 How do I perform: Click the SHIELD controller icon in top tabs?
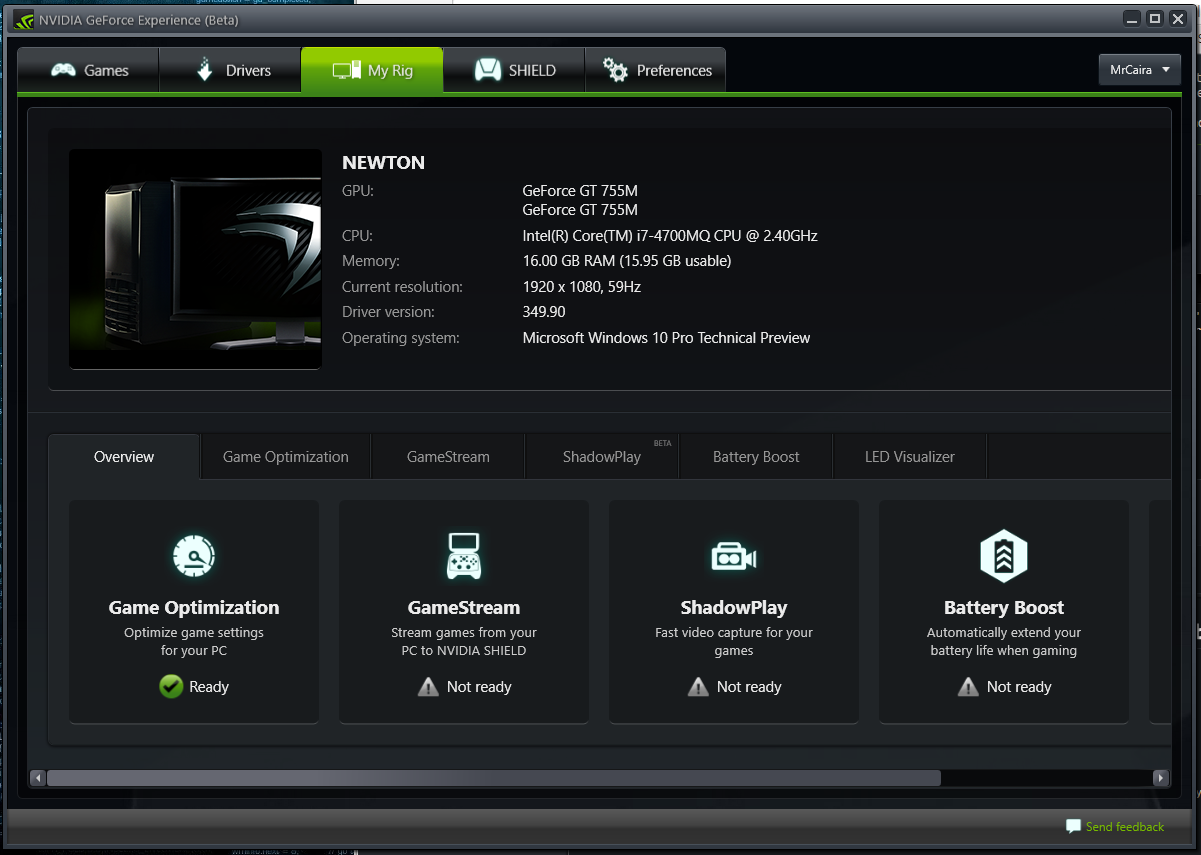click(487, 70)
